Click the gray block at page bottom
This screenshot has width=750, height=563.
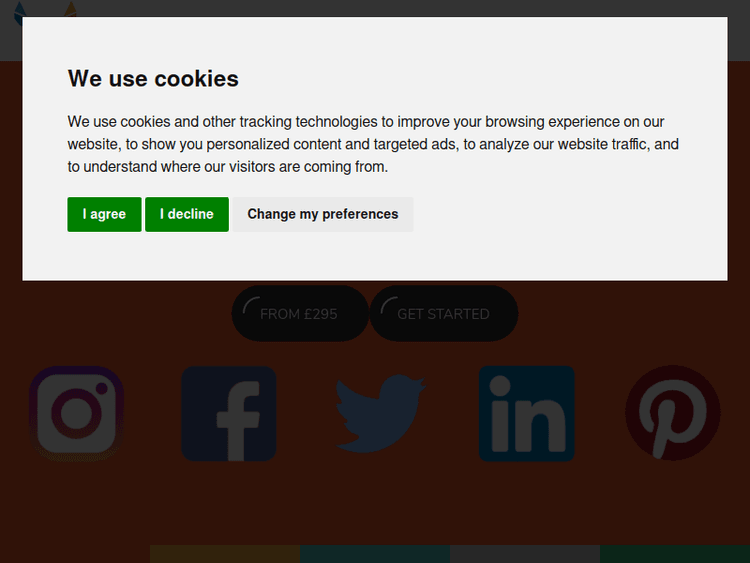tap(525, 554)
